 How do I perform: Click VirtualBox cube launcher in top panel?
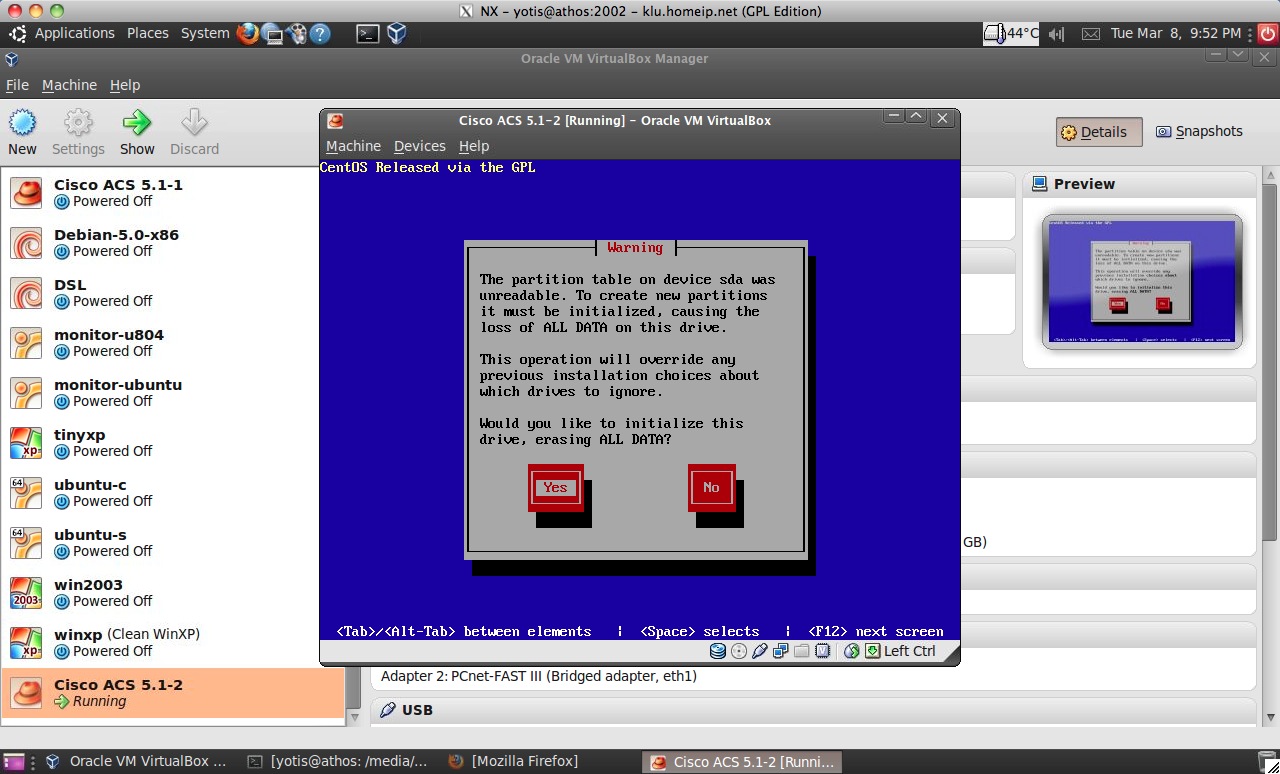tap(397, 33)
